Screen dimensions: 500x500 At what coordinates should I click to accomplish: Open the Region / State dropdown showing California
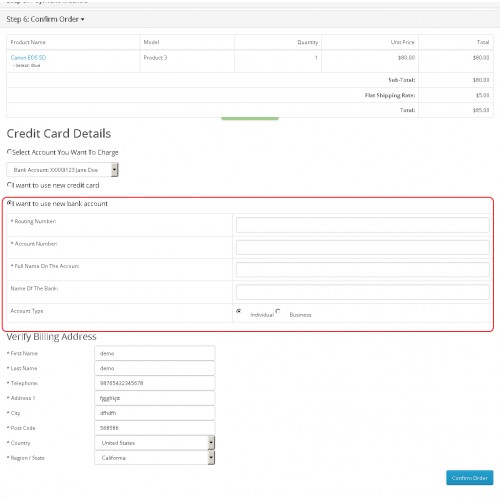(155, 458)
